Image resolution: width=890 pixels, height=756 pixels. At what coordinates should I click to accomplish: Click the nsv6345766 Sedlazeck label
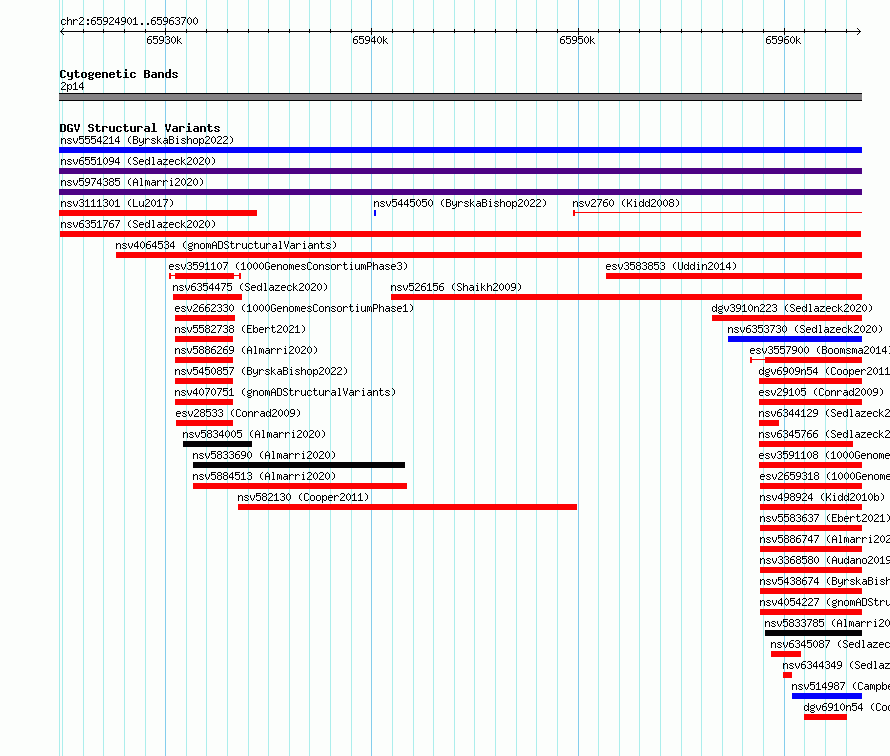(x=824, y=434)
